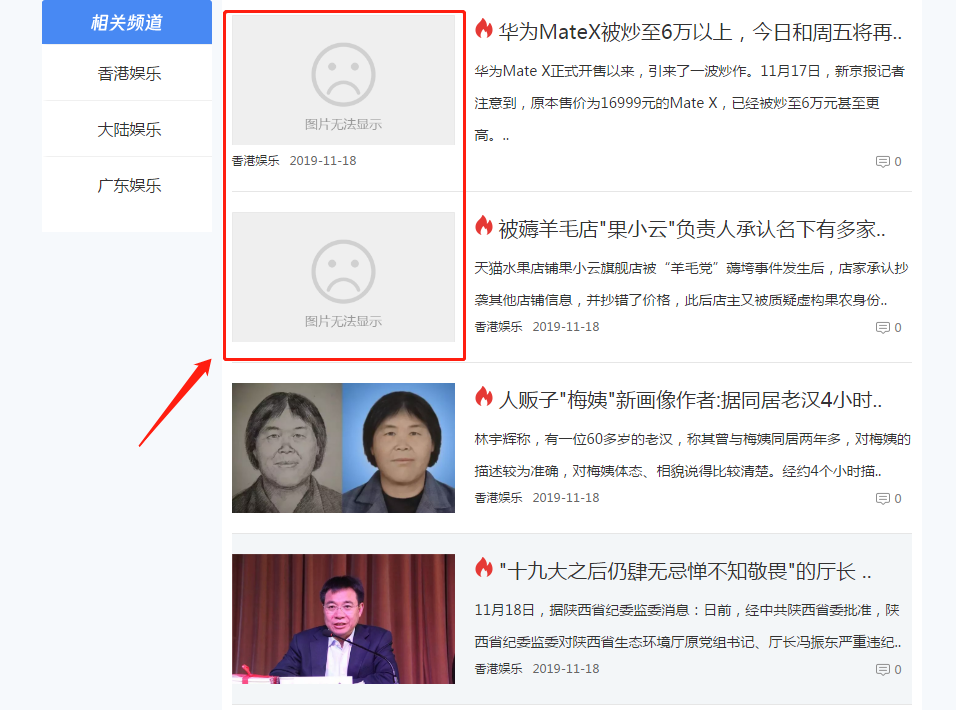
Task: Click flame icon beside 十九大 headline
Action: 484,569
